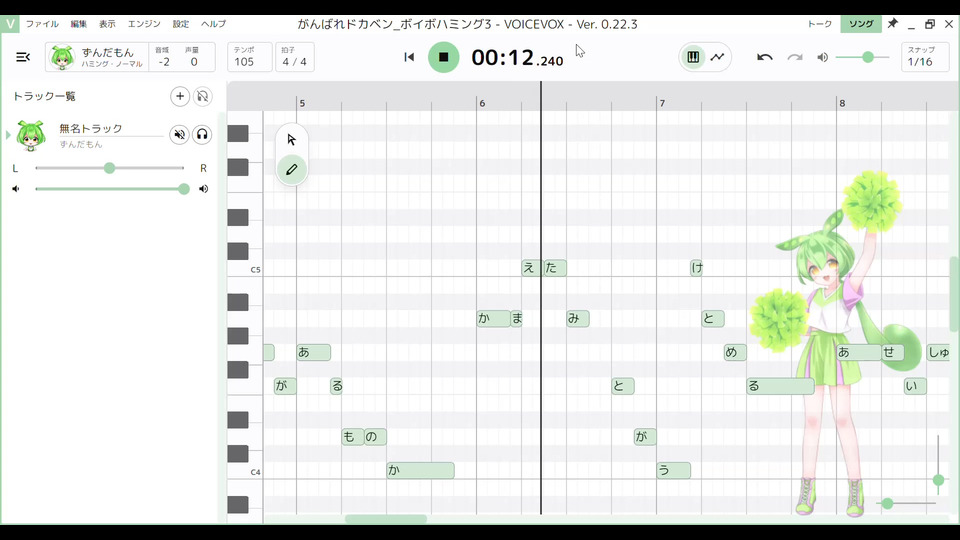Add a new track

pos(179,96)
